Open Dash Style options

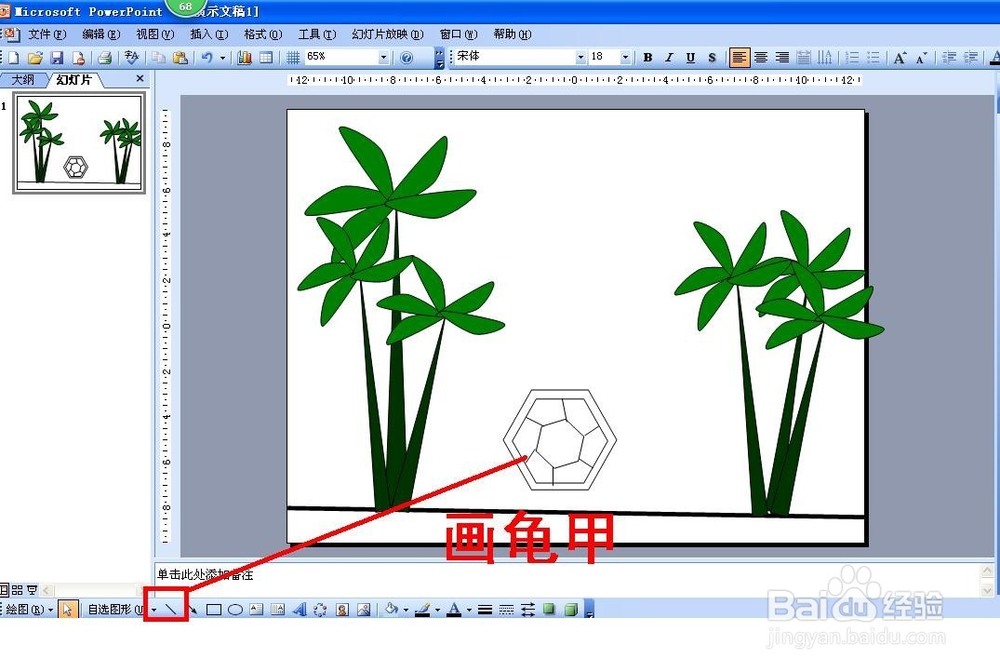coord(506,610)
